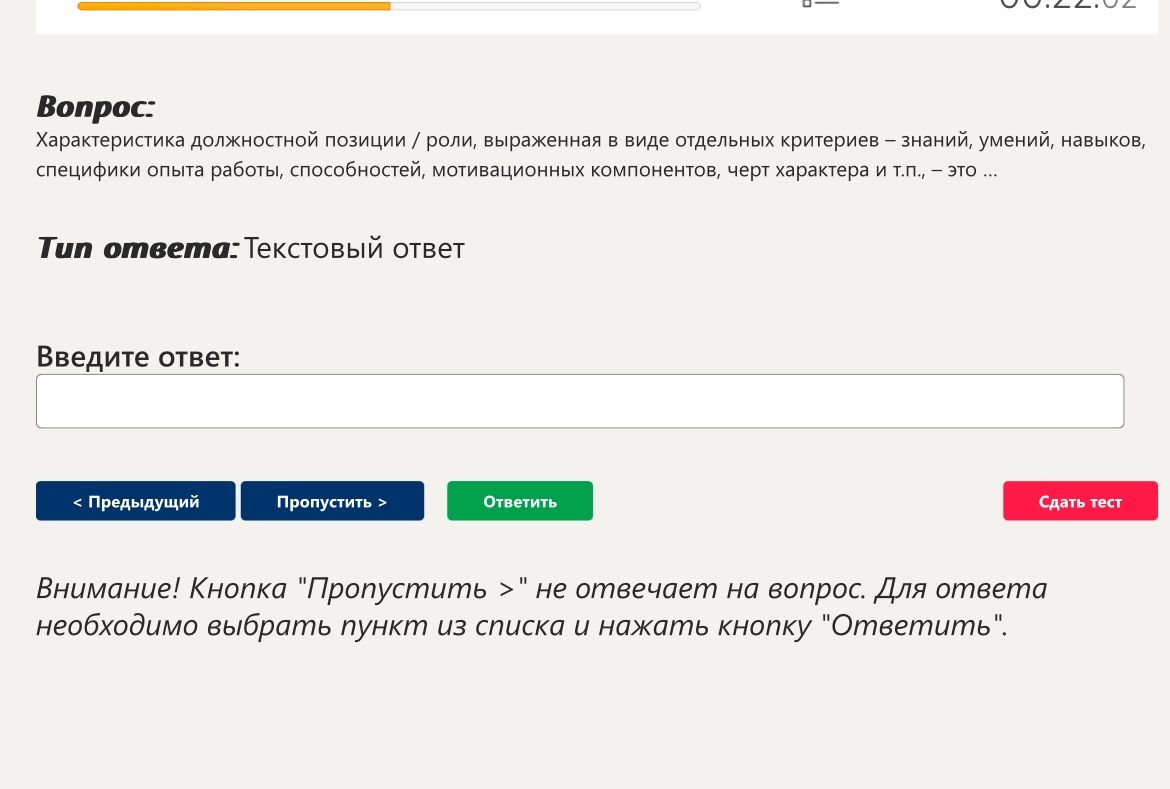1170x789 pixels.
Task: Click the orange filled part of progress bar
Action: [234, 6]
